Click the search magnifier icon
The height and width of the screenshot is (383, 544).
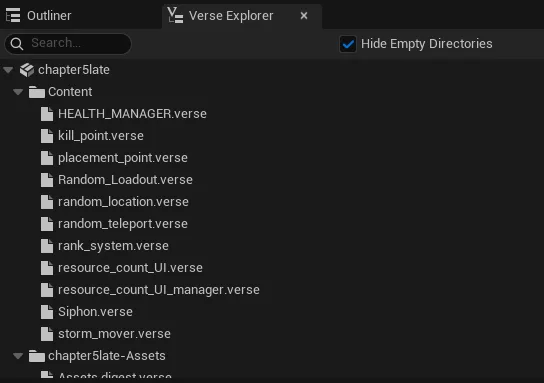pyautogui.click(x=17, y=44)
